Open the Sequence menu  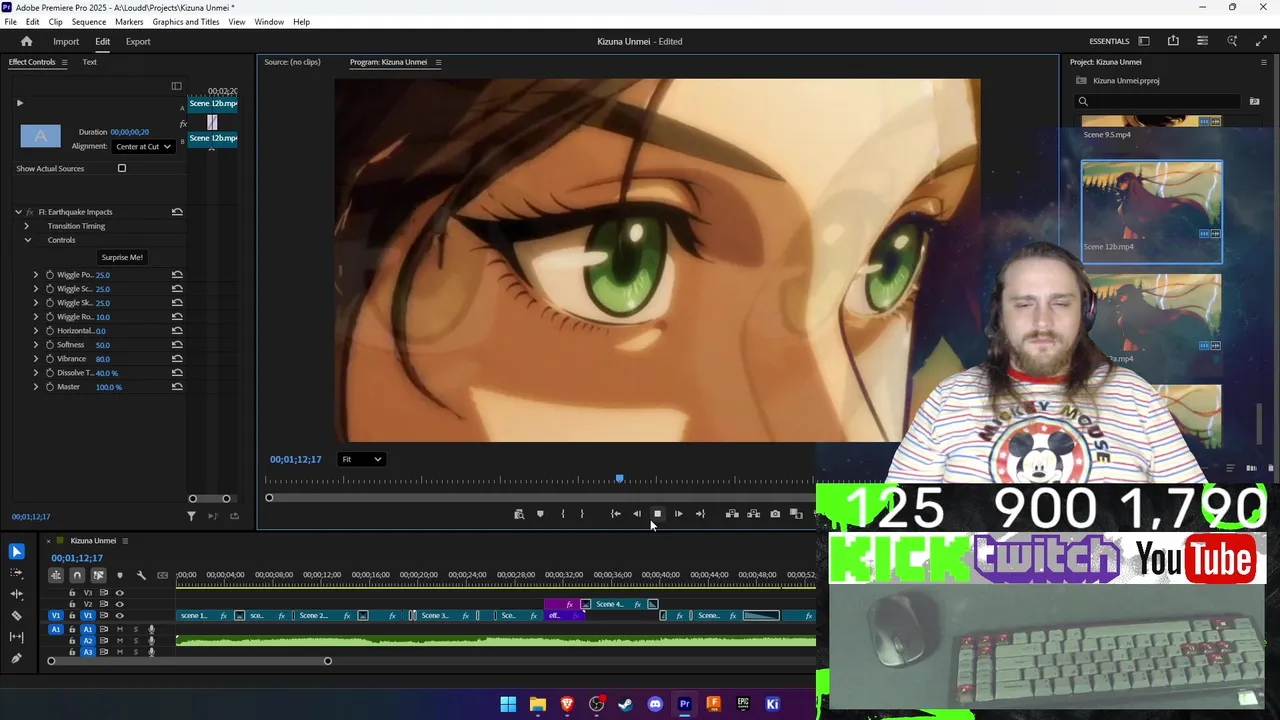(89, 22)
